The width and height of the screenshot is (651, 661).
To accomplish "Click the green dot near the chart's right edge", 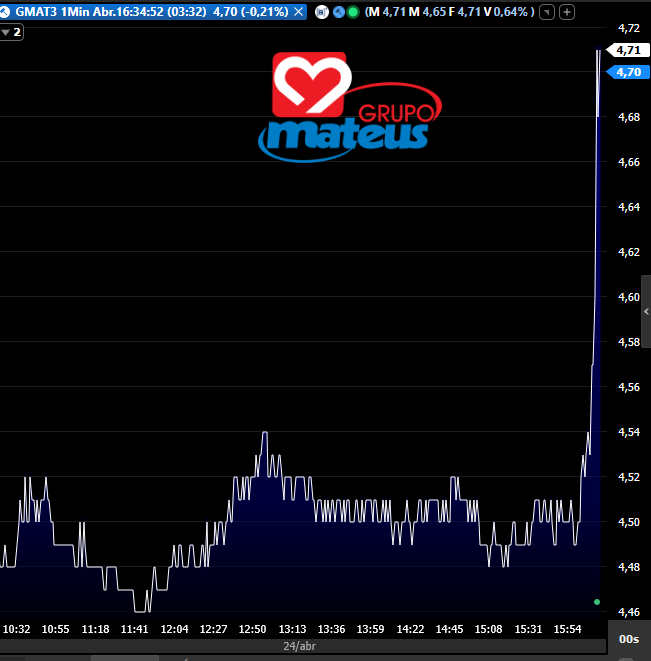I will pyautogui.click(x=597, y=602).
